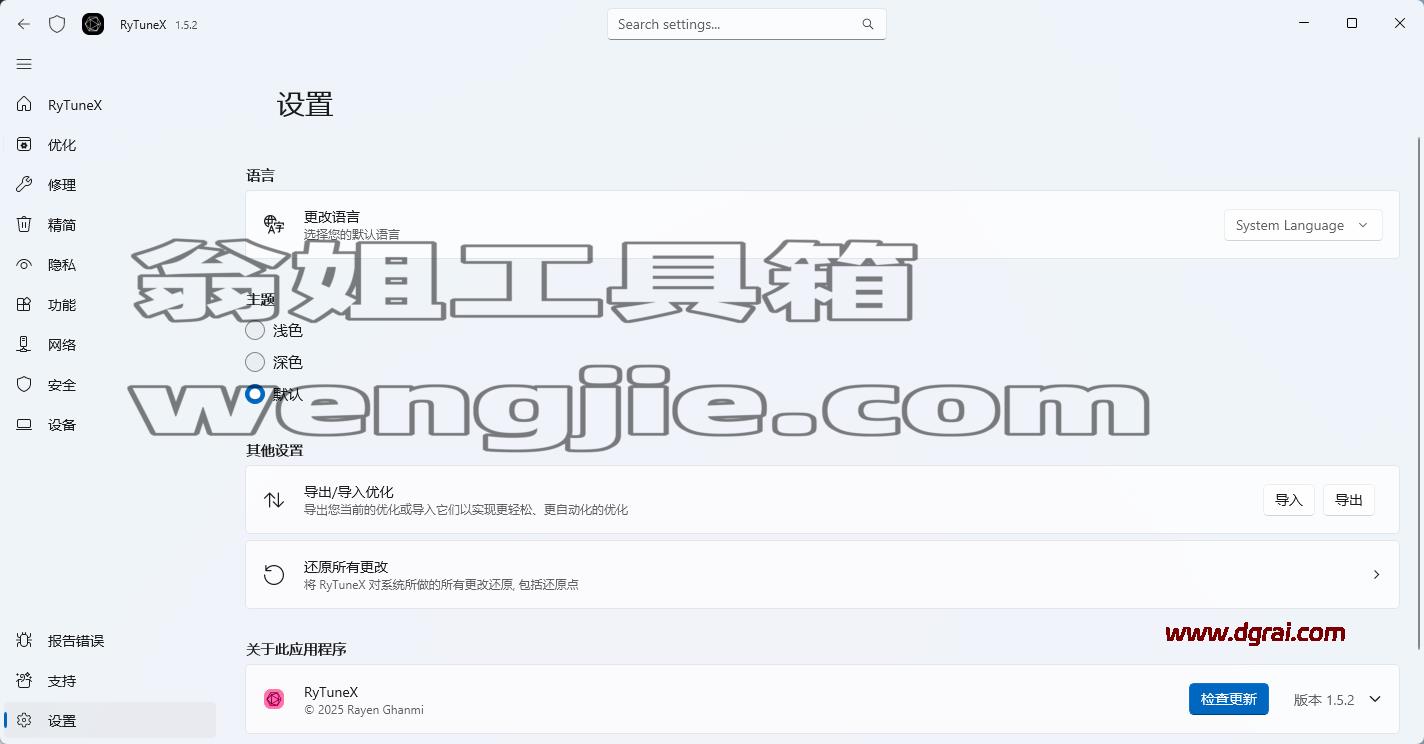Click the RyTuneX logo in title bar
1424x744 pixels.
[x=93, y=24]
